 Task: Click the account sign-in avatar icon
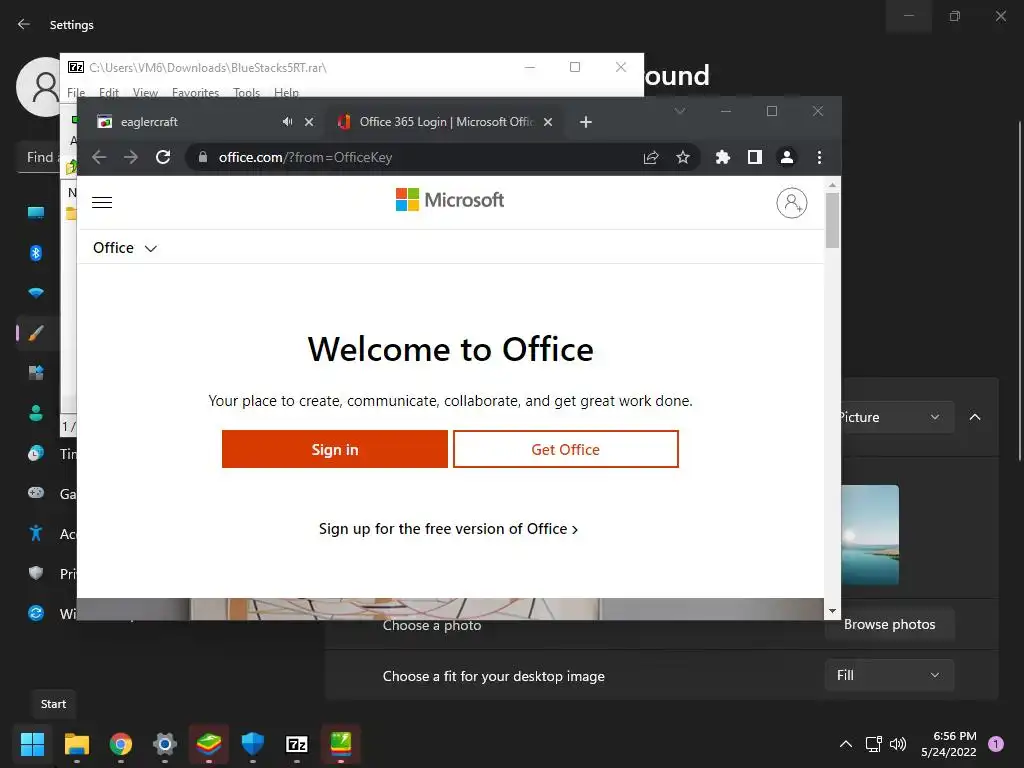point(792,203)
